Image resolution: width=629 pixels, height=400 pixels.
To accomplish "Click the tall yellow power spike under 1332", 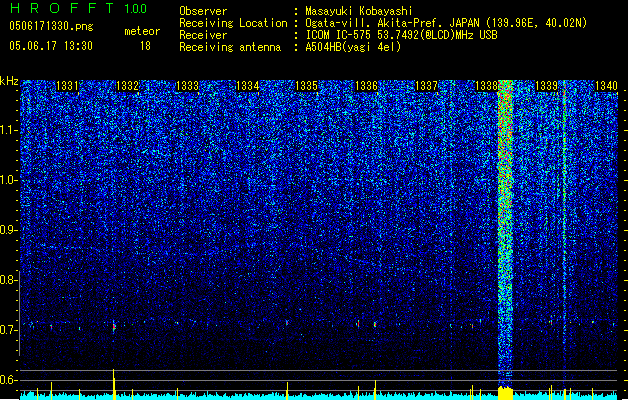I will (114, 384).
